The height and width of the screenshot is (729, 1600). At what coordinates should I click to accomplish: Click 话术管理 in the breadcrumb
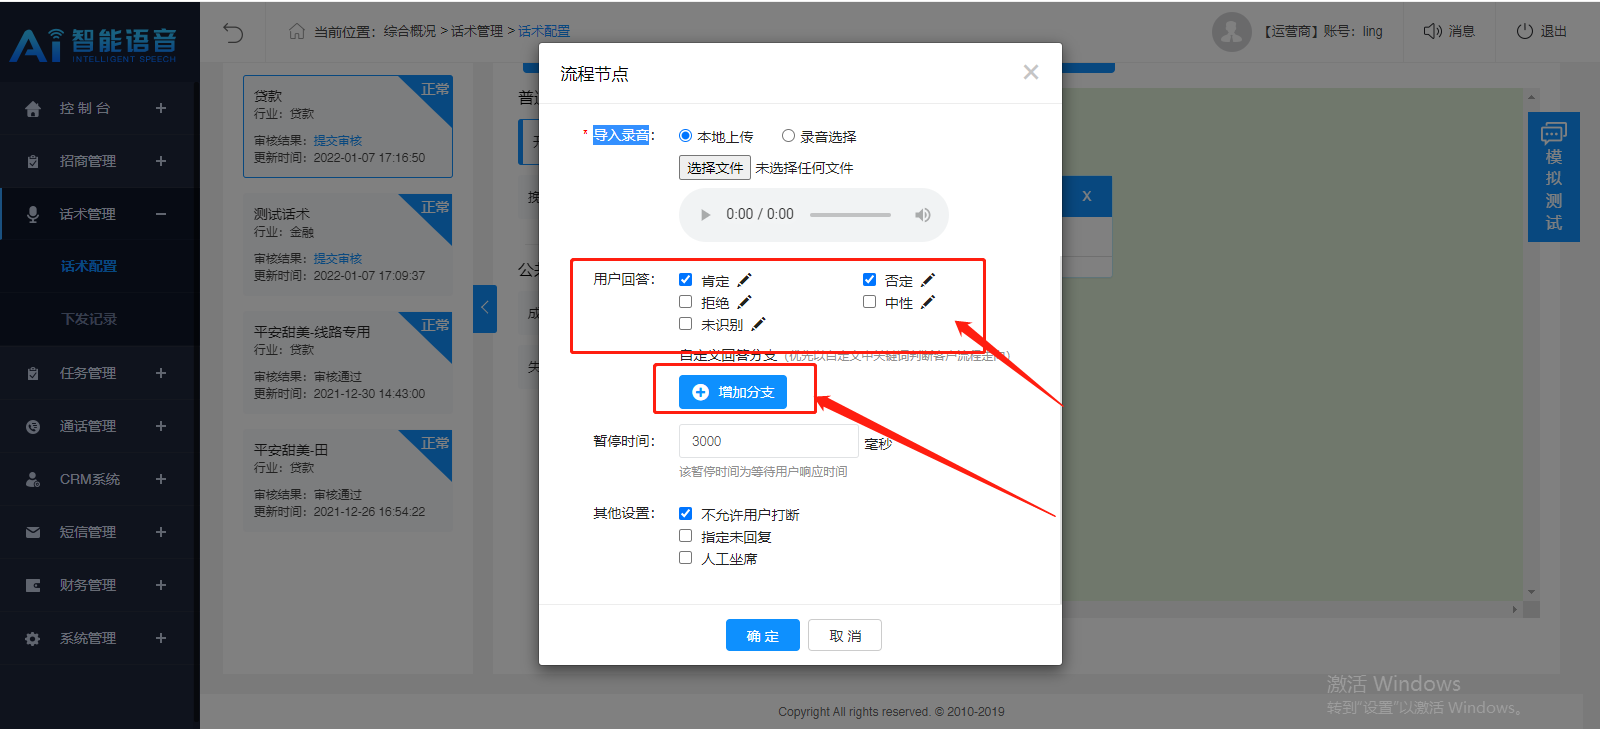click(477, 32)
